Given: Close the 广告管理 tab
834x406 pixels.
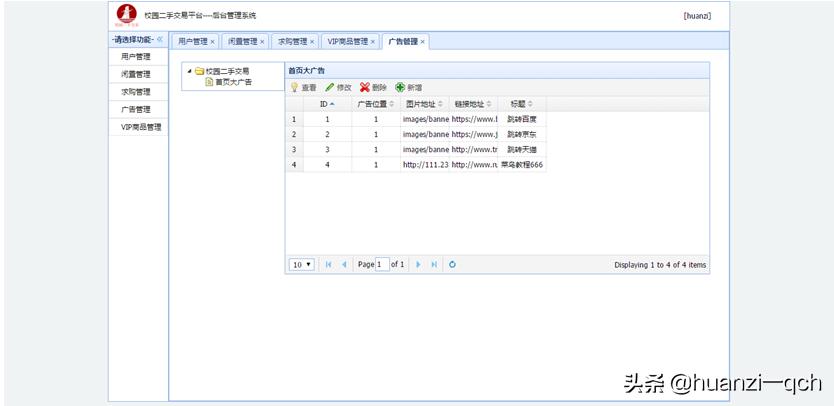Looking at the screenshot, I should click(x=423, y=42).
